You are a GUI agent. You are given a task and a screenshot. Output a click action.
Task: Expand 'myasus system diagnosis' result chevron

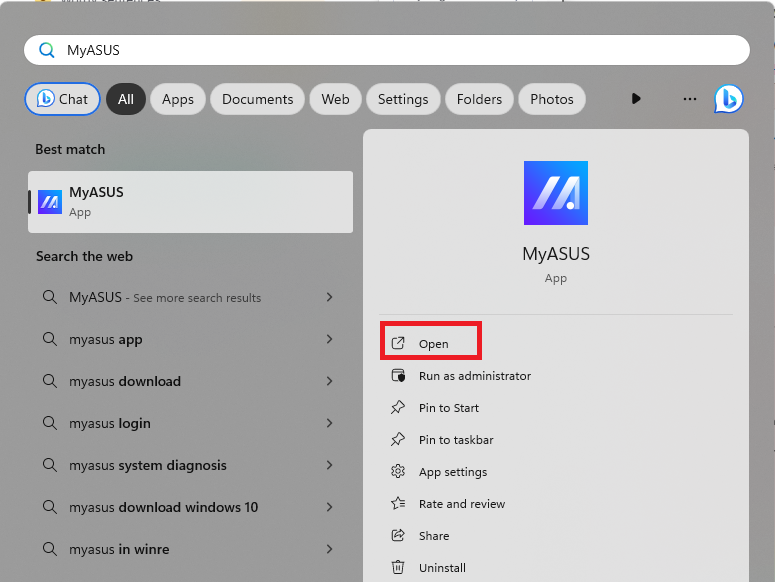[329, 465]
